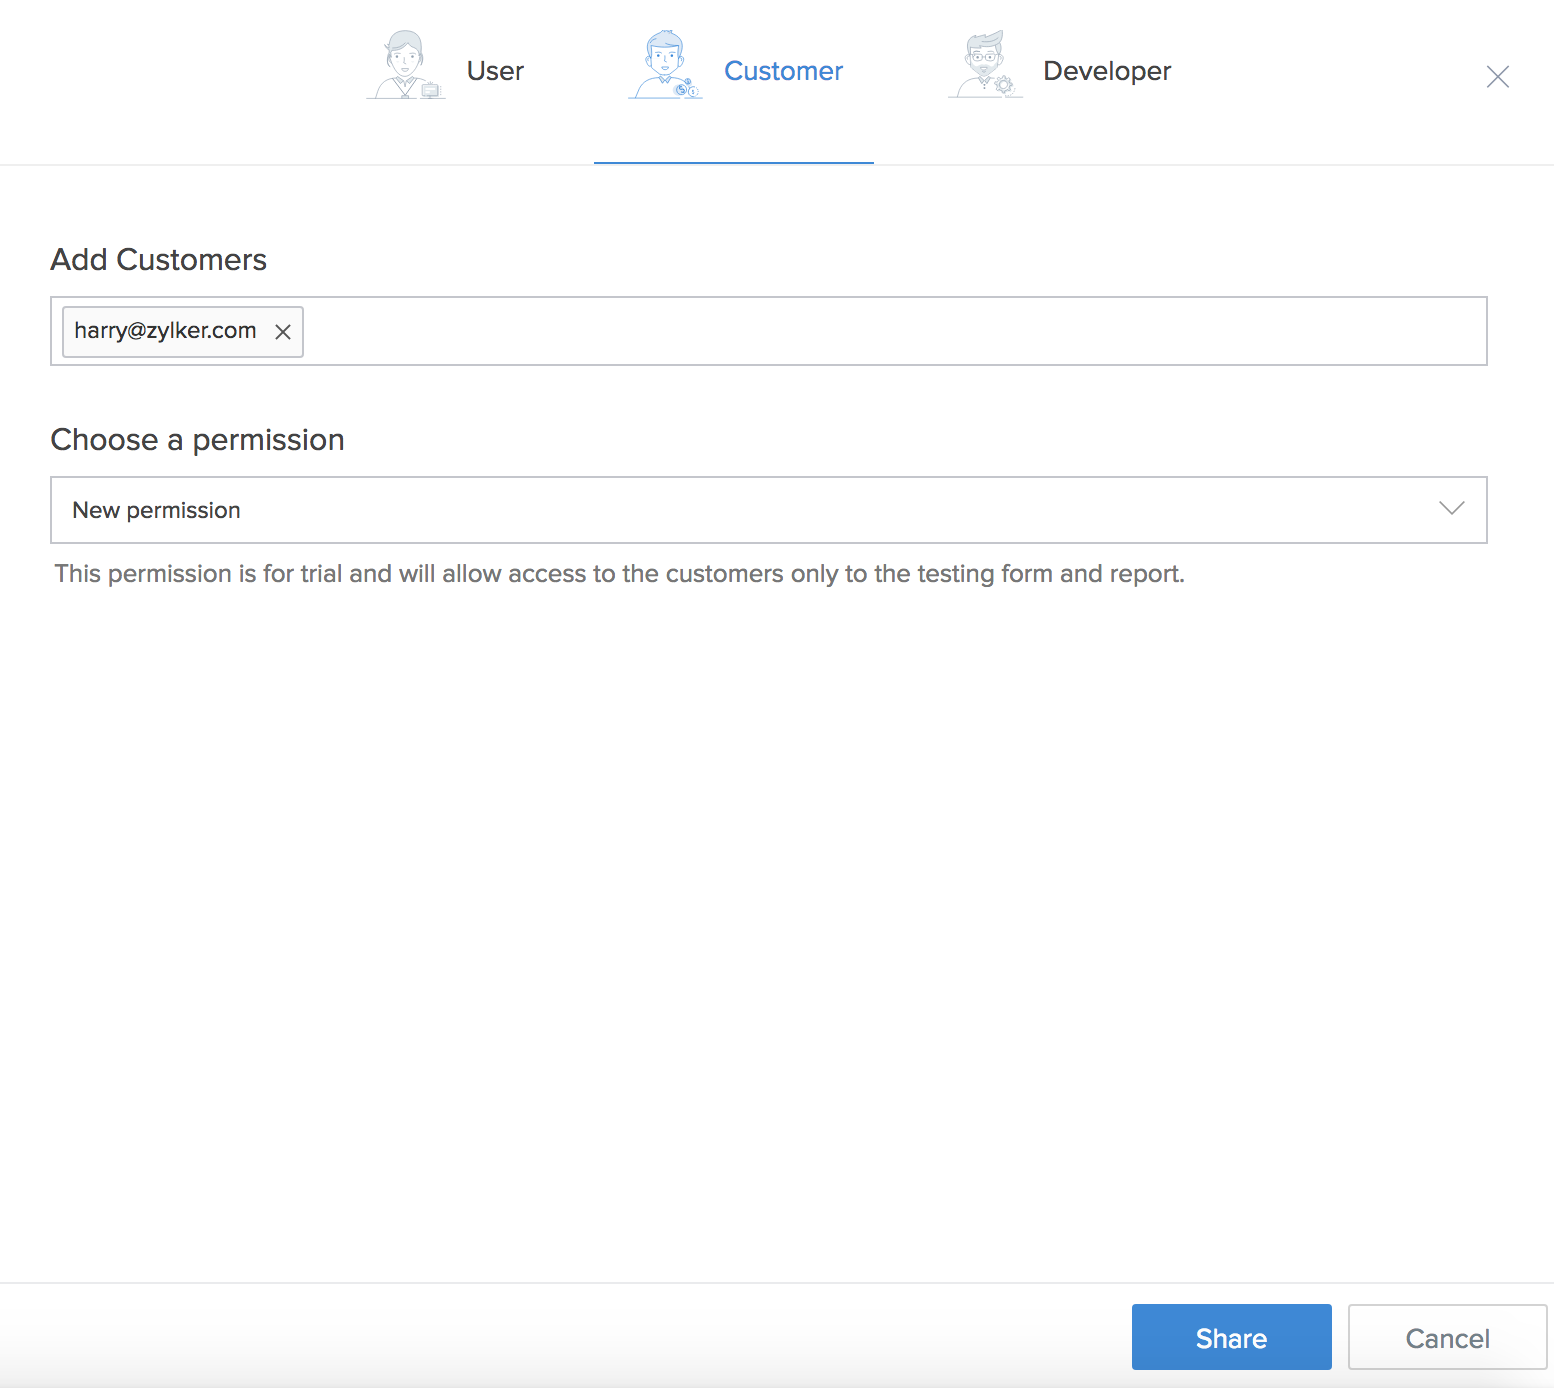Click the Developer avatar icon

985,65
